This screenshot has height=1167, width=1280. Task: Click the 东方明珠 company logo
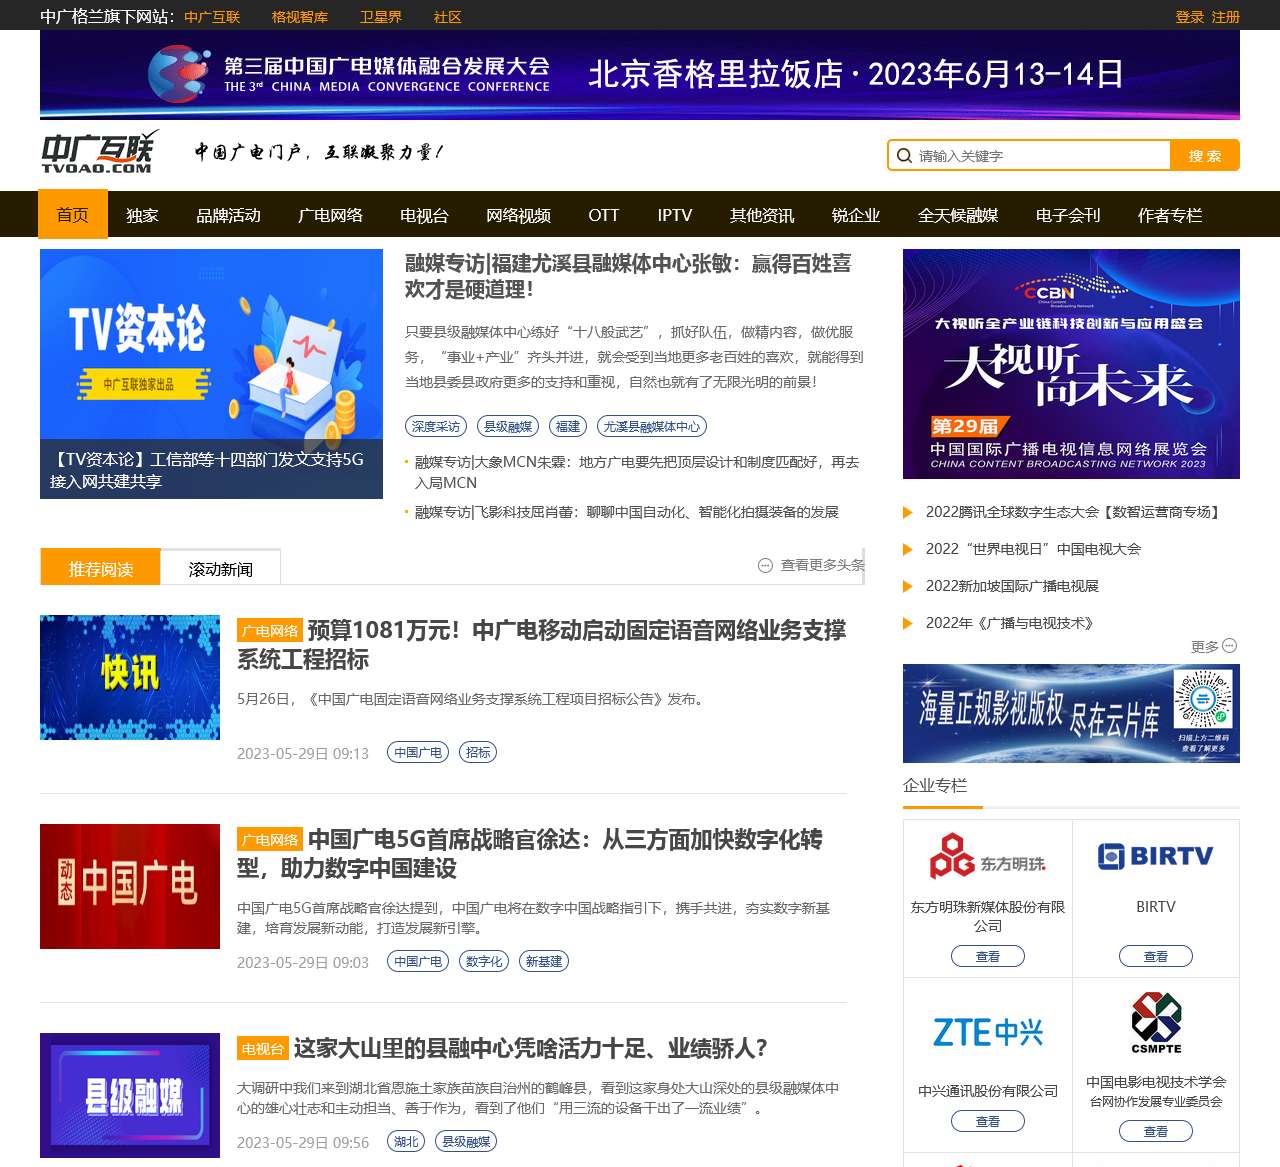987,857
